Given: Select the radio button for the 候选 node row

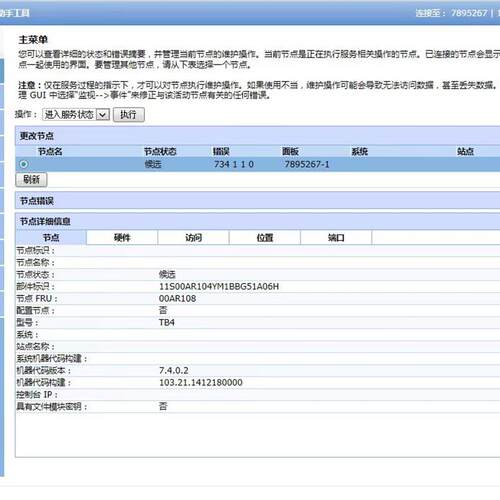Looking at the screenshot, I should click(24, 164).
